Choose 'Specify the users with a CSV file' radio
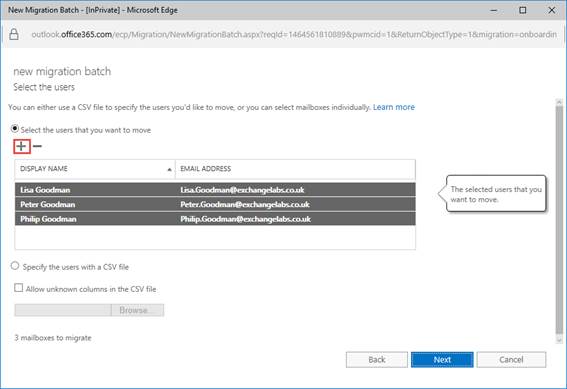Viewport: 567px width, 389px height. pos(14,266)
